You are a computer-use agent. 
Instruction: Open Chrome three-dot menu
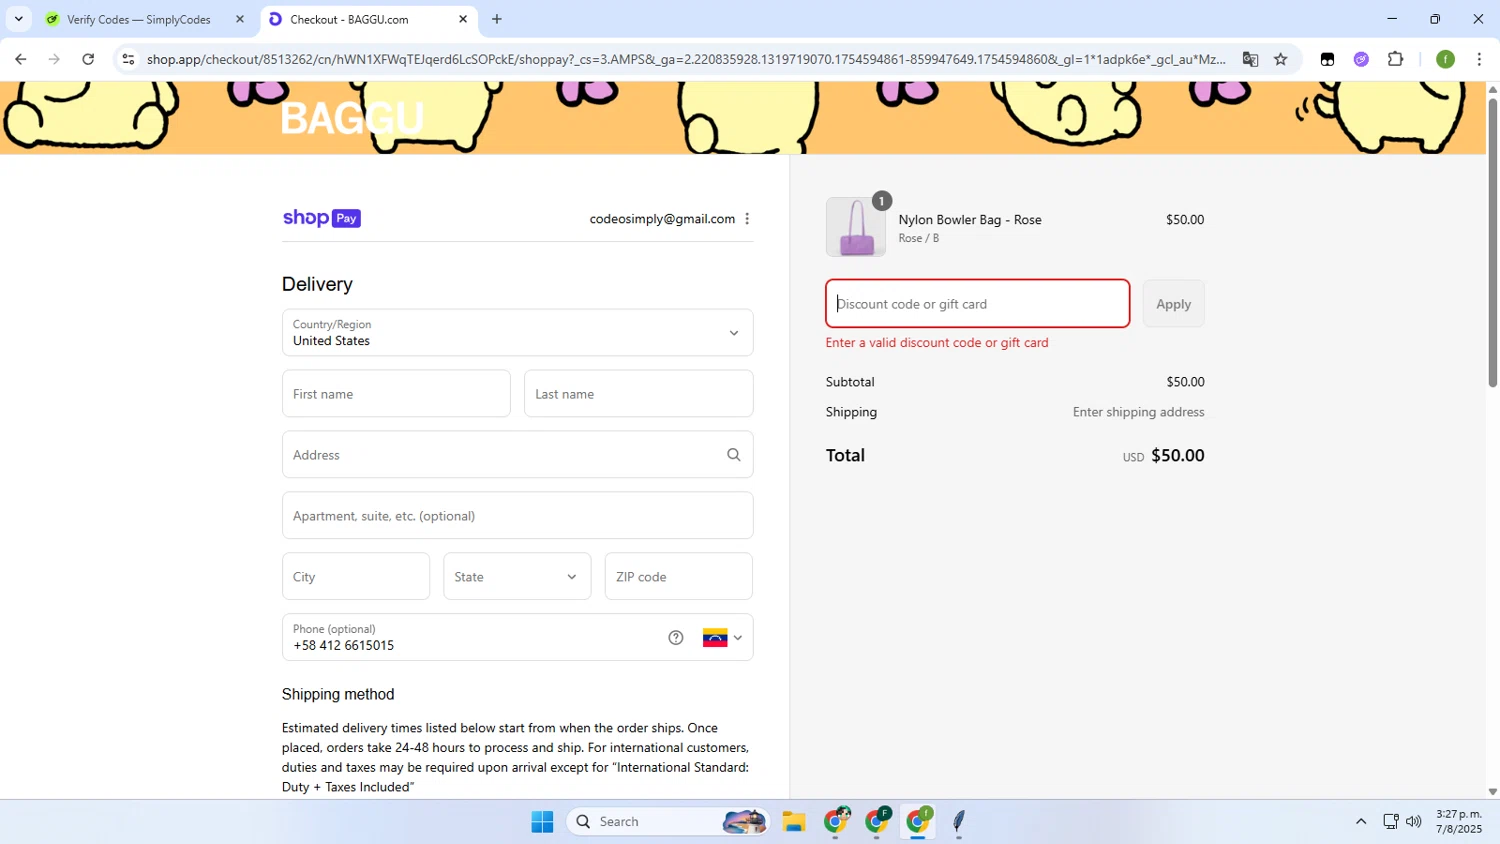coord(1479,59)
